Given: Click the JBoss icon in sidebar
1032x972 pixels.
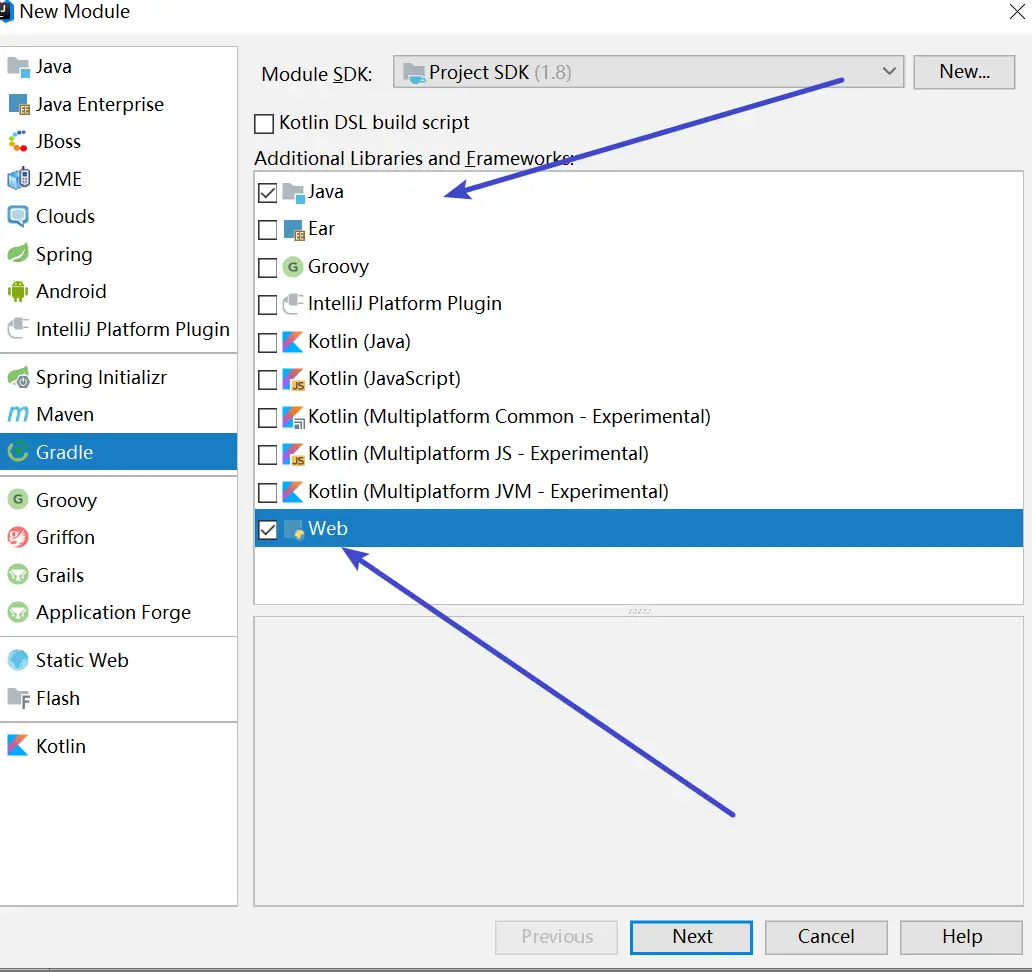Looking at the screenshot, I should point(18,141).
